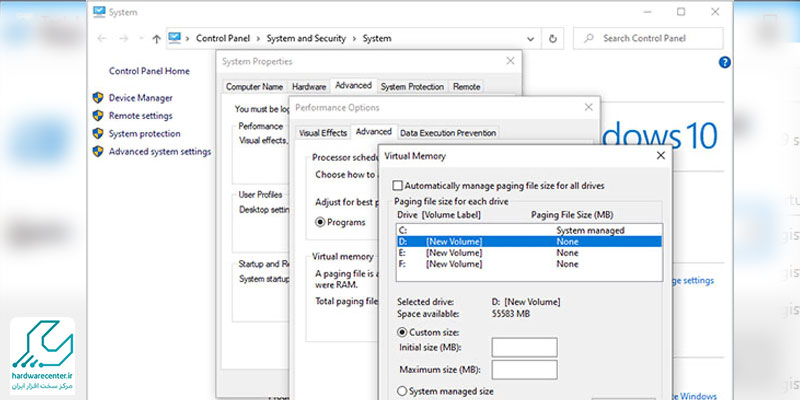
Task: Click the computer icon in address bar
Action: (175, 38)
